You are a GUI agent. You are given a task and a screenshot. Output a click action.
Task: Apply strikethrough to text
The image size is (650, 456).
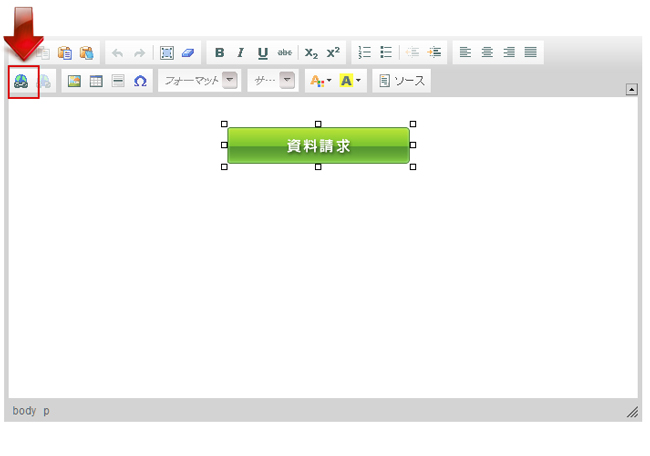pos(285,53)
